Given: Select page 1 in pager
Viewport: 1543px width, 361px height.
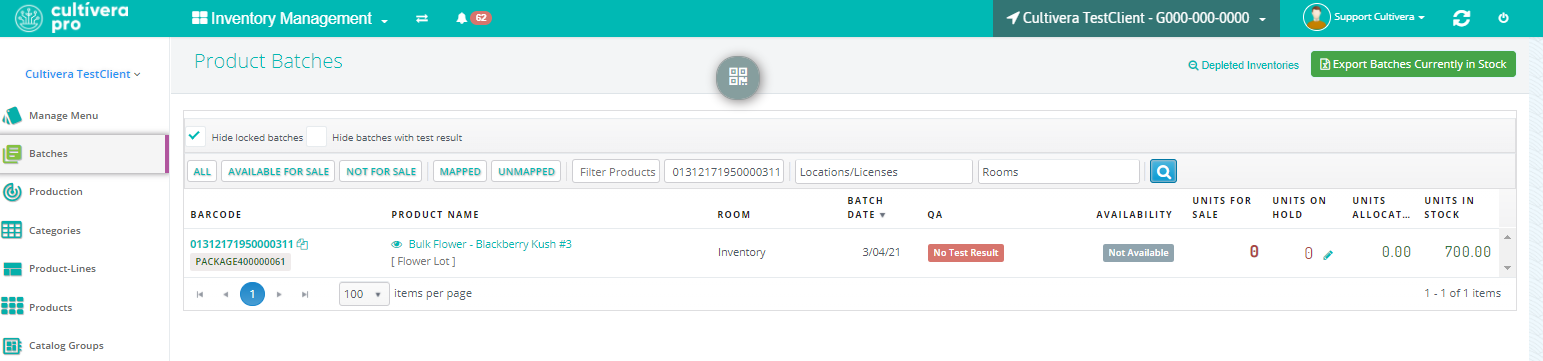Looking at the screenshot, I should 253,294.
